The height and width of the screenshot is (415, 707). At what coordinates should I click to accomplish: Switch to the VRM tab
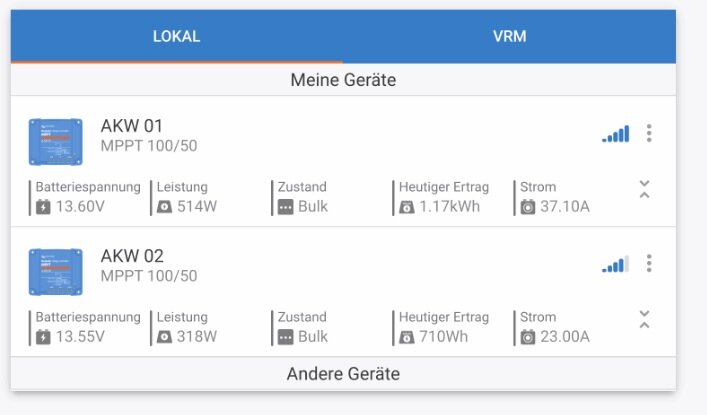[x=510, y=36]
